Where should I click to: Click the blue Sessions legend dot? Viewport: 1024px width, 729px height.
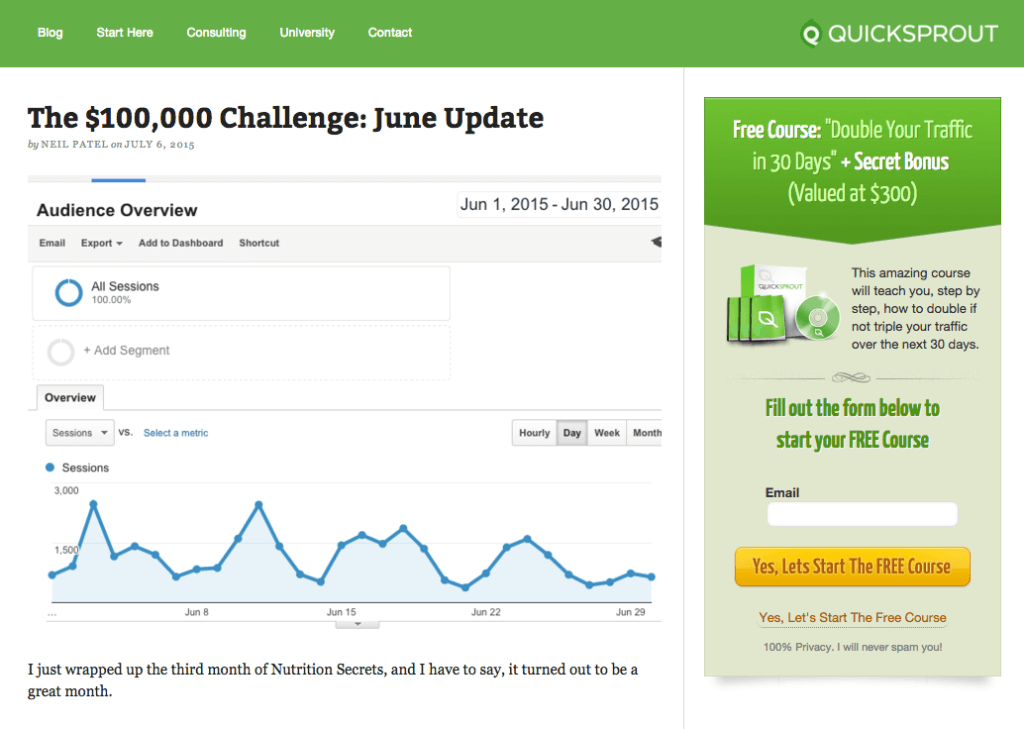50,467
